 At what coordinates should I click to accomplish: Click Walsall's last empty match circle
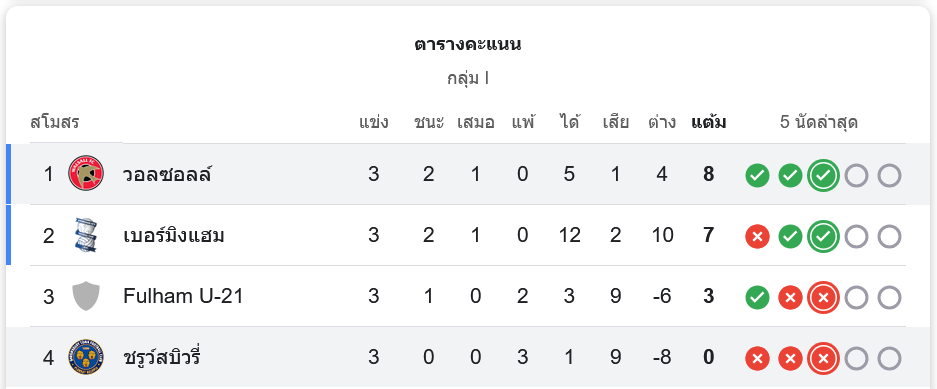click(889, 176)
